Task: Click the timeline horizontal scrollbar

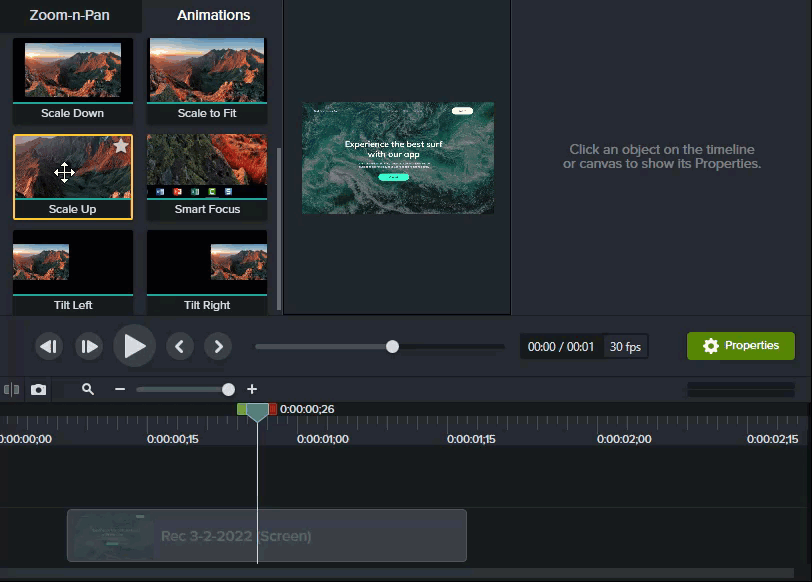Action: pyautogui.click(x=397, y=573)
